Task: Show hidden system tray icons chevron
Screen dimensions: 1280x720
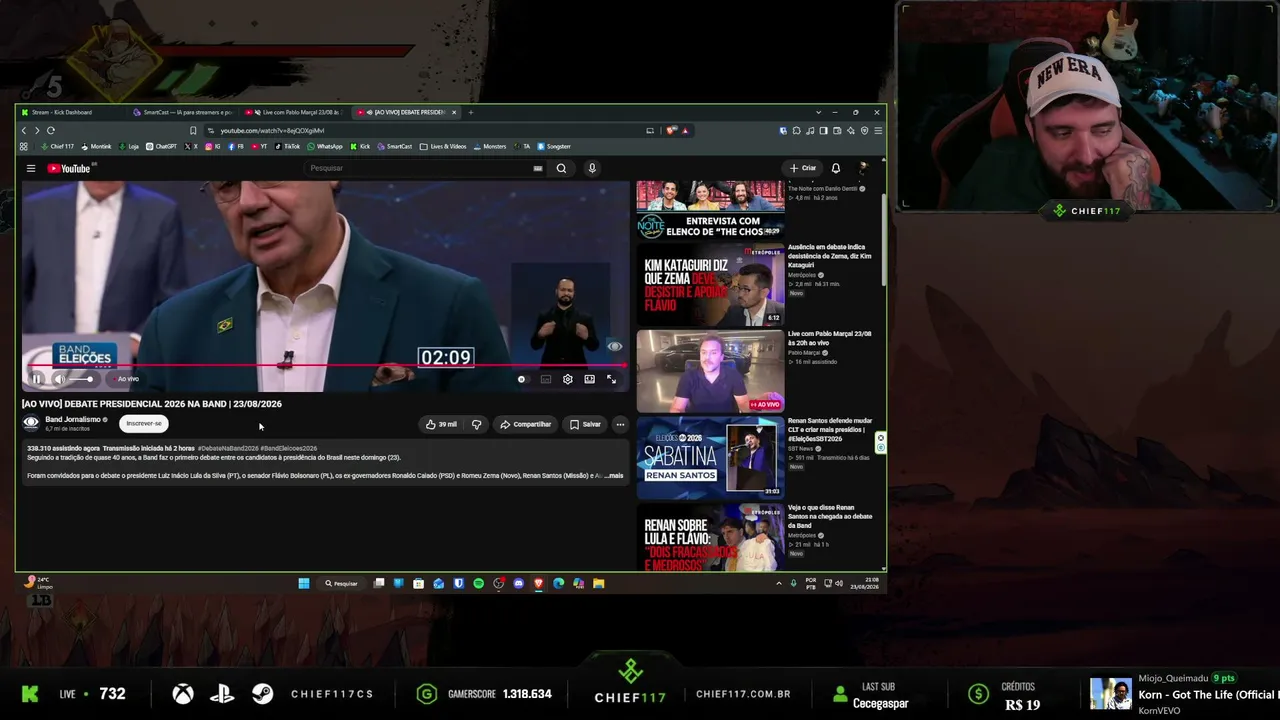Action: point(779,583)
